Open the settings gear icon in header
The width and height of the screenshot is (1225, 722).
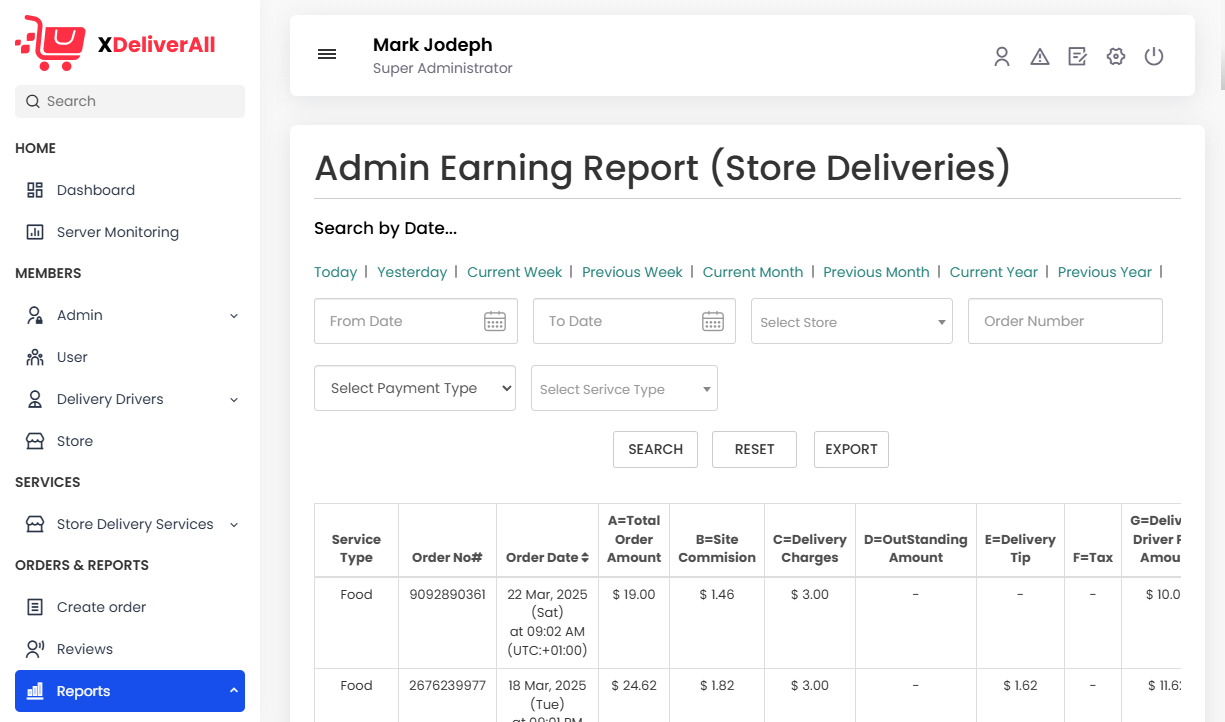pos(1116,57)
